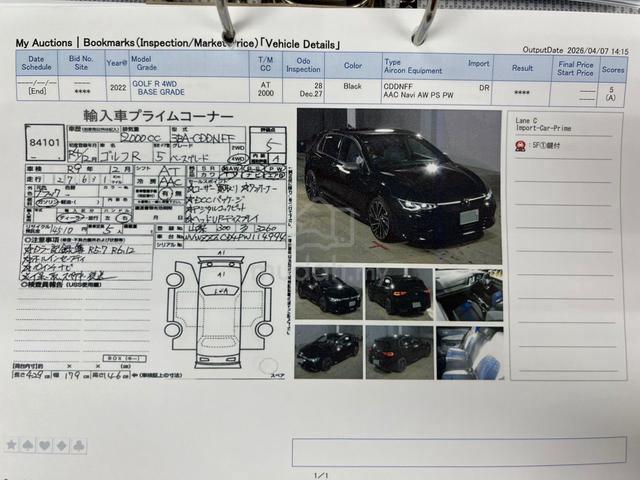640x480 pixels.
Task: Click the BASE GRADE text
Action: (x=161, y=92)
